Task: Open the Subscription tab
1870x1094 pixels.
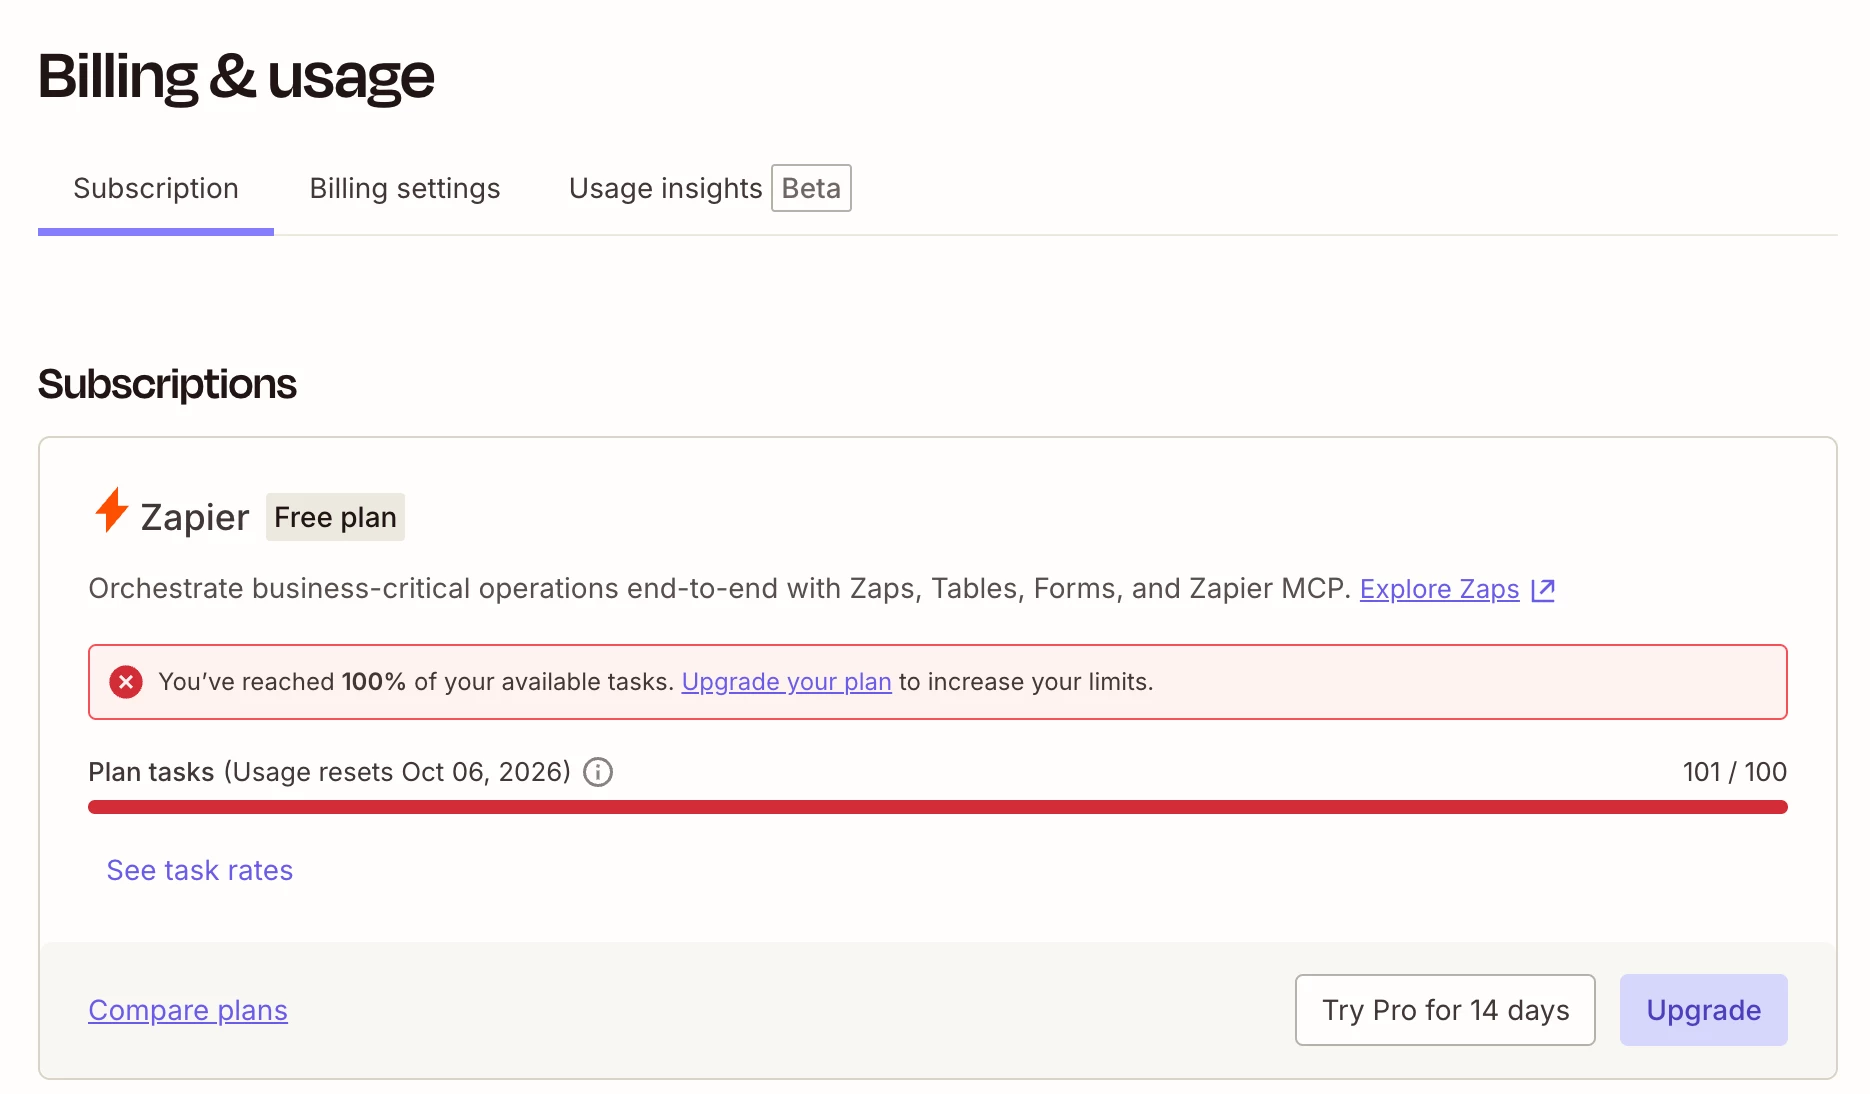Action: pos(156,189)
